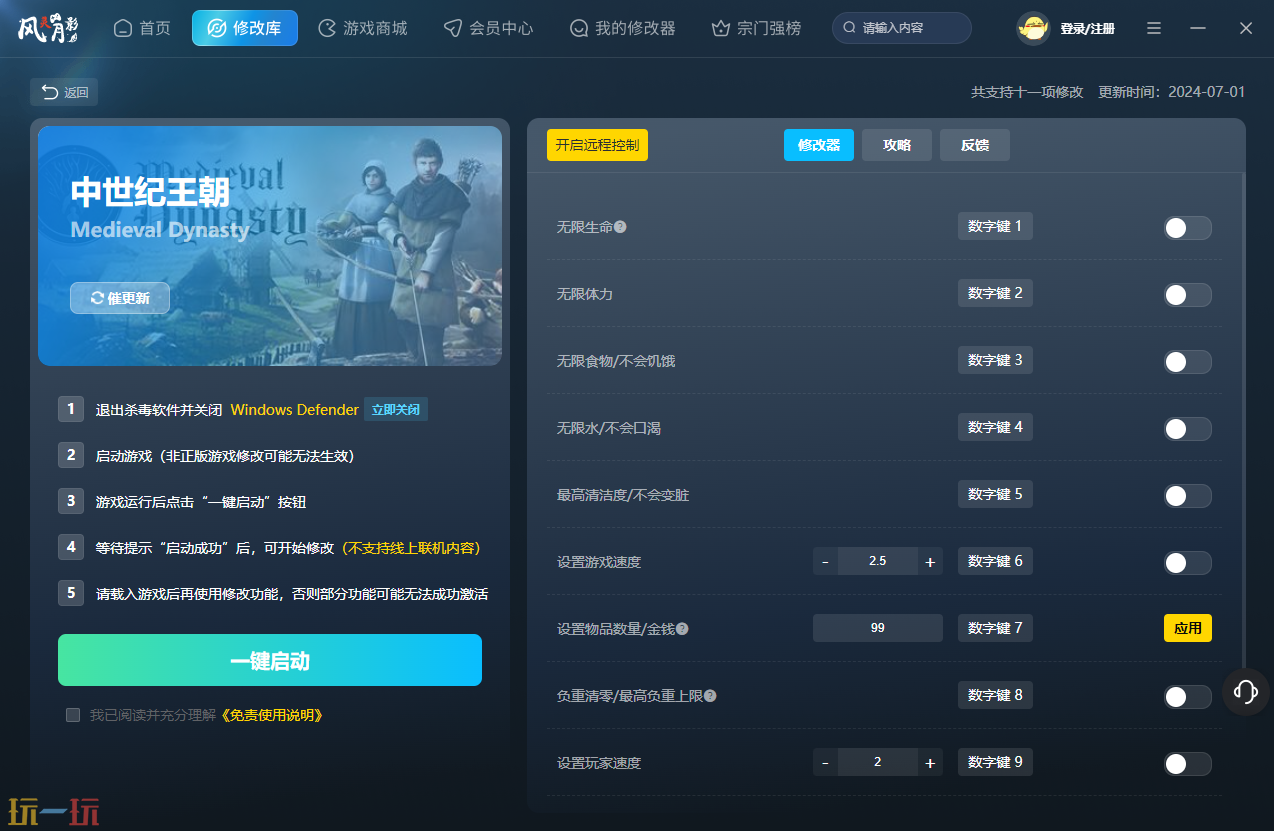Decrease player speed with minus button
Viewport: 1274px width, 831px height.
point(825,763)
